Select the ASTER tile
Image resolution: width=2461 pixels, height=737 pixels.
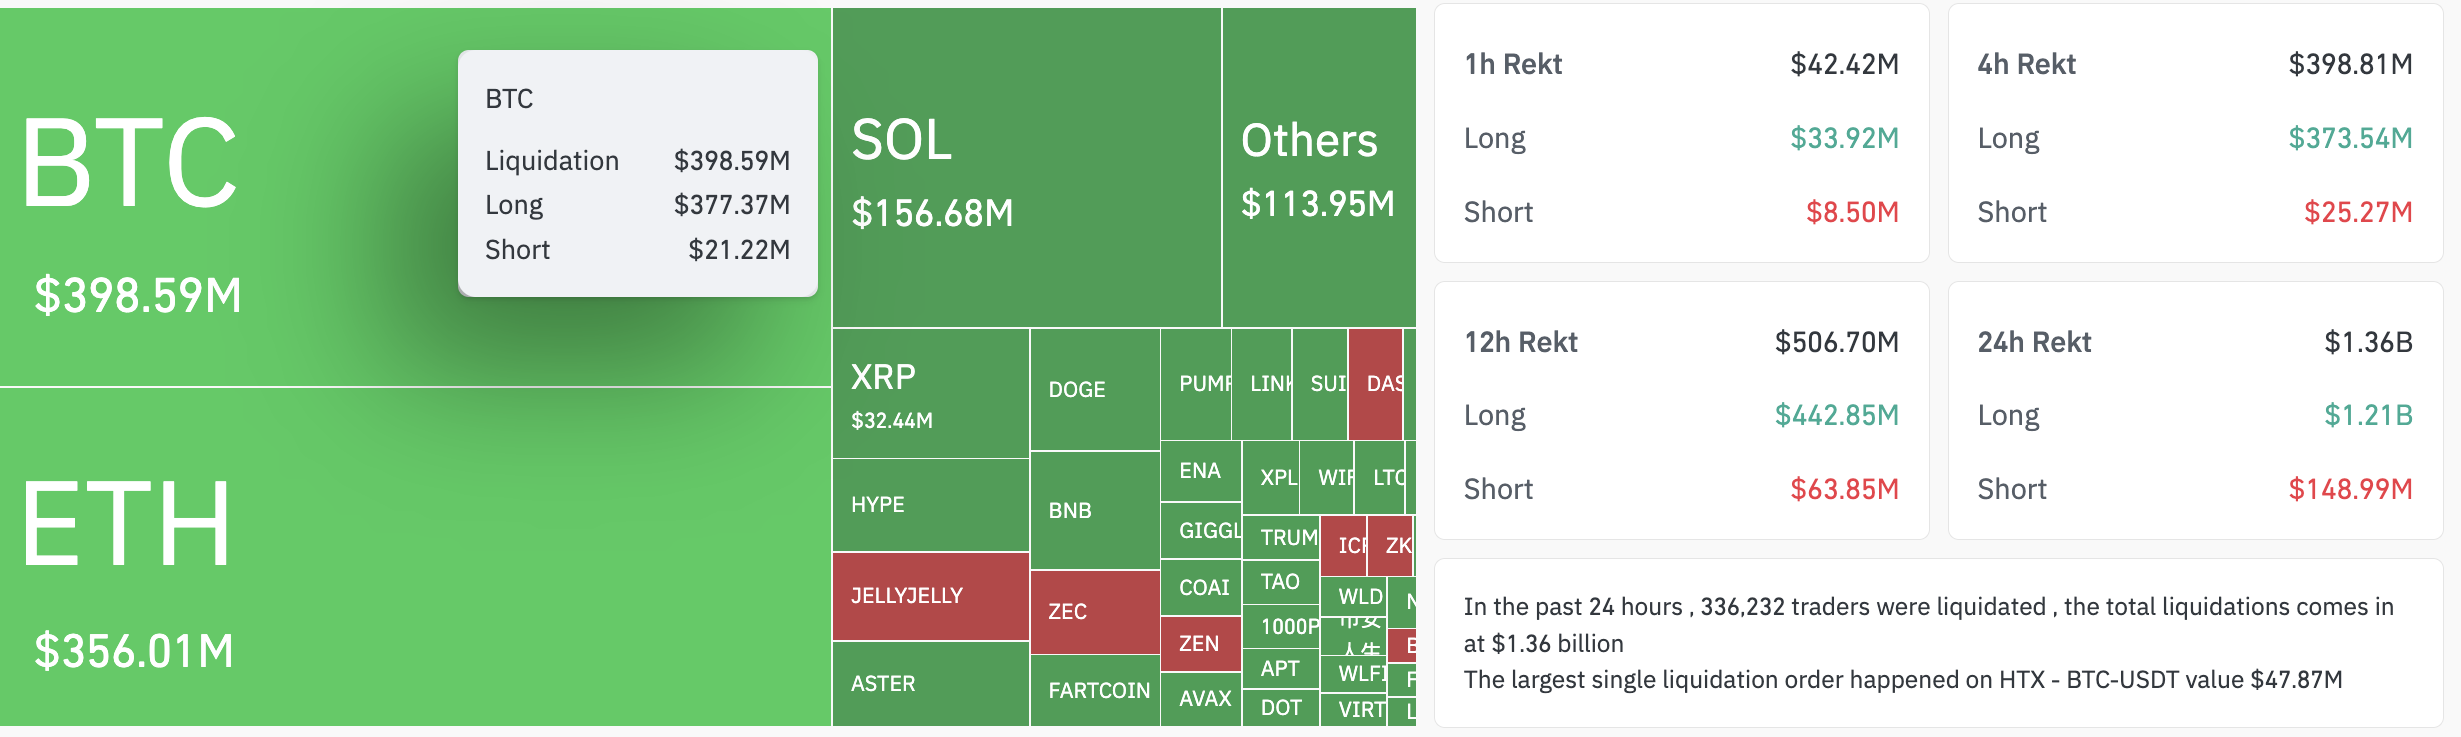coord(930,684)
